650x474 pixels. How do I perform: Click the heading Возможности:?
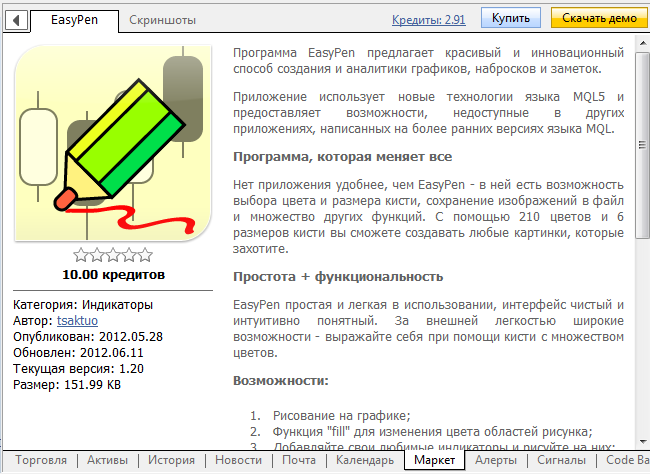tap(281, 381)
